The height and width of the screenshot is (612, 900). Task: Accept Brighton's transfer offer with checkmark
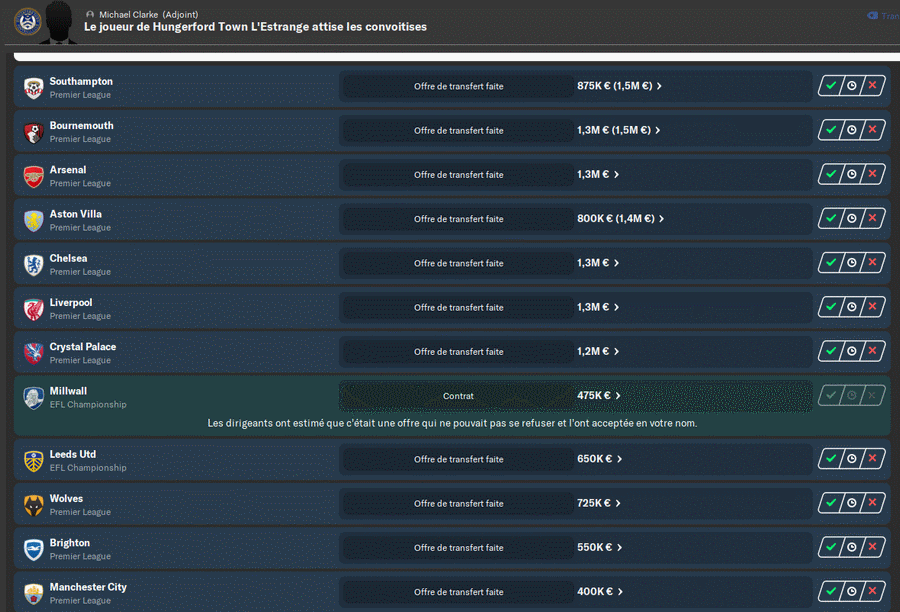(x=830, y=547)
